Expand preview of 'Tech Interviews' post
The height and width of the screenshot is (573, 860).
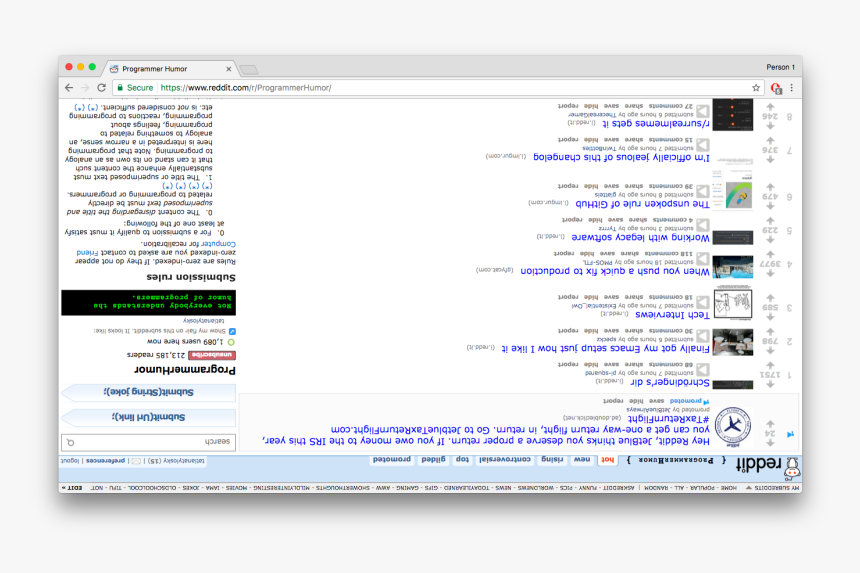[x=703, y=303]
